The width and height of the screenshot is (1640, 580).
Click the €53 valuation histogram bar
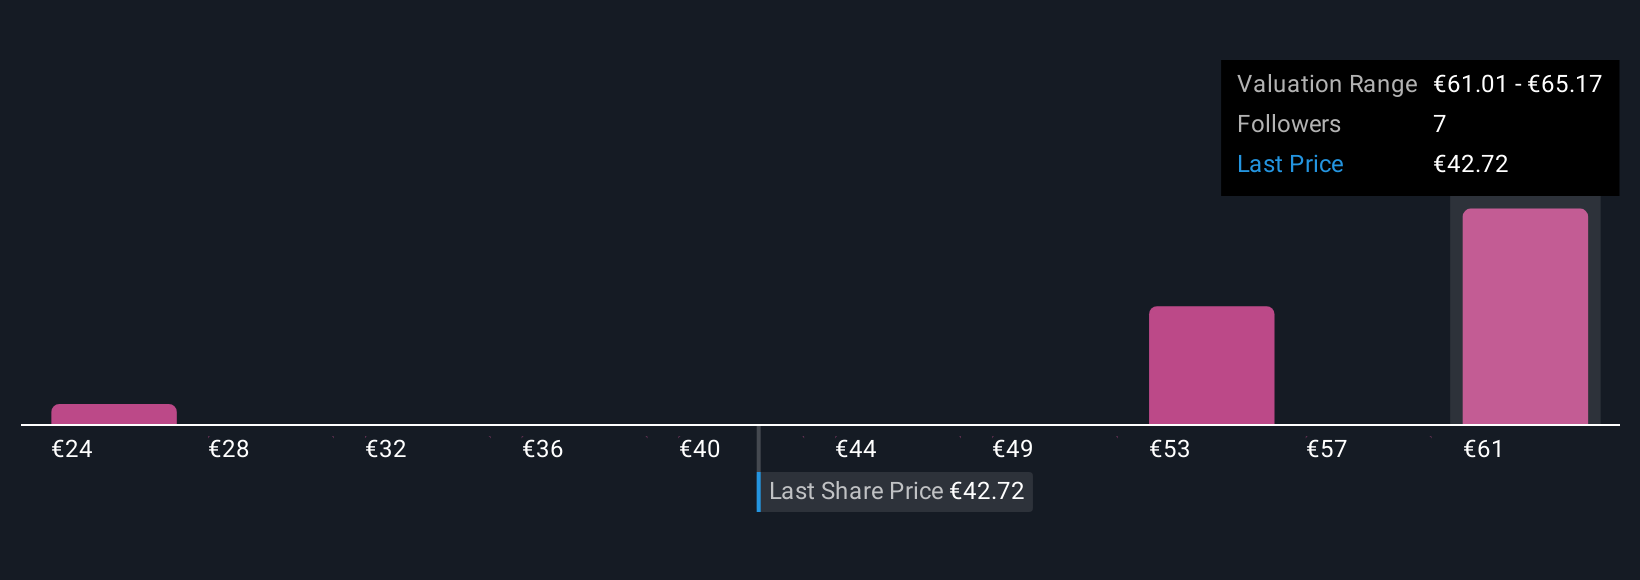pos(1211,365)
